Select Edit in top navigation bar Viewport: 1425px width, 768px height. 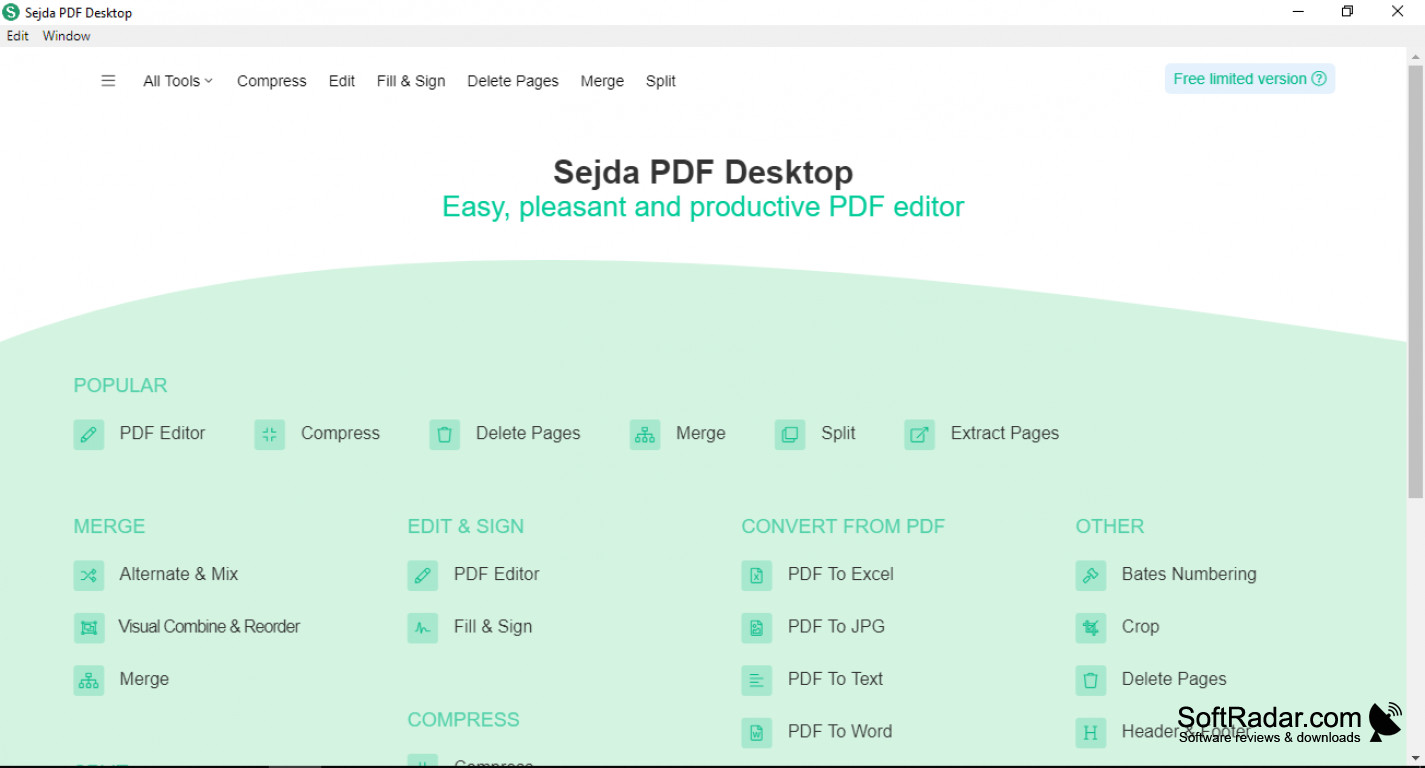pyautogui.click(x=342, y=81)
